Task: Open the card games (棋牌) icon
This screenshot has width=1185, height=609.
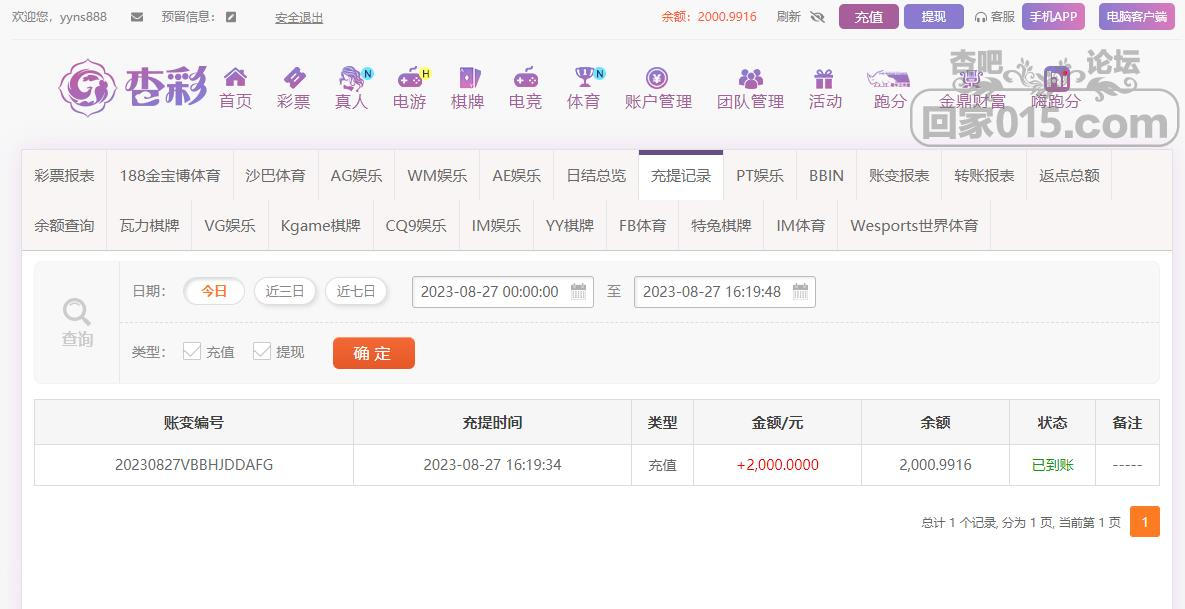Action: point(467,78)
